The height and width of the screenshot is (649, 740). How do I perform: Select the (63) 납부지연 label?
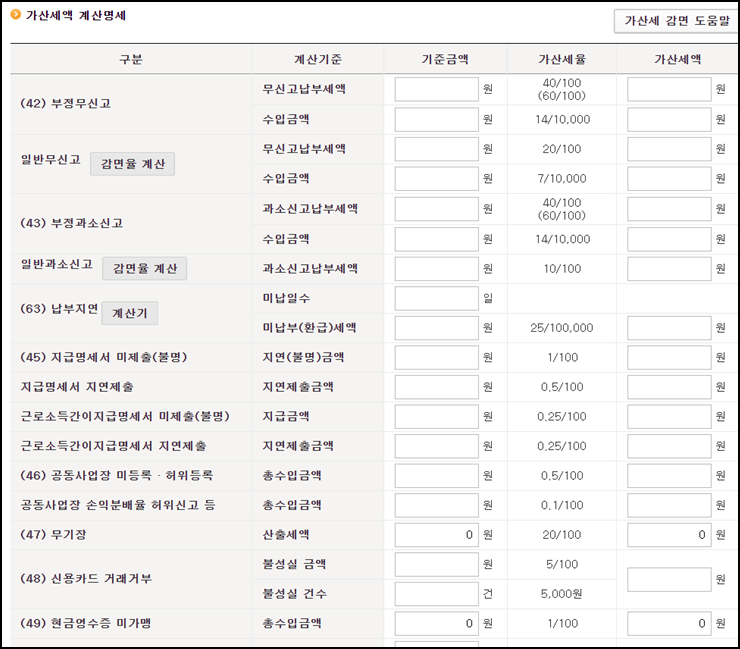point(59,309)
